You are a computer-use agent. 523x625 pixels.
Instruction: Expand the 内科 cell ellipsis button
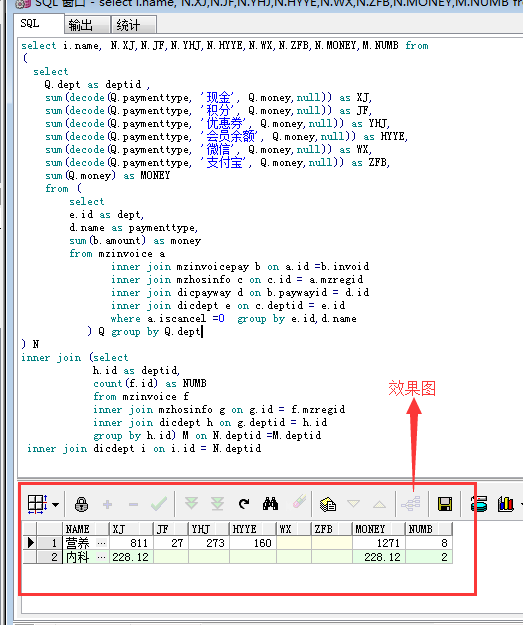coord(102,557)
